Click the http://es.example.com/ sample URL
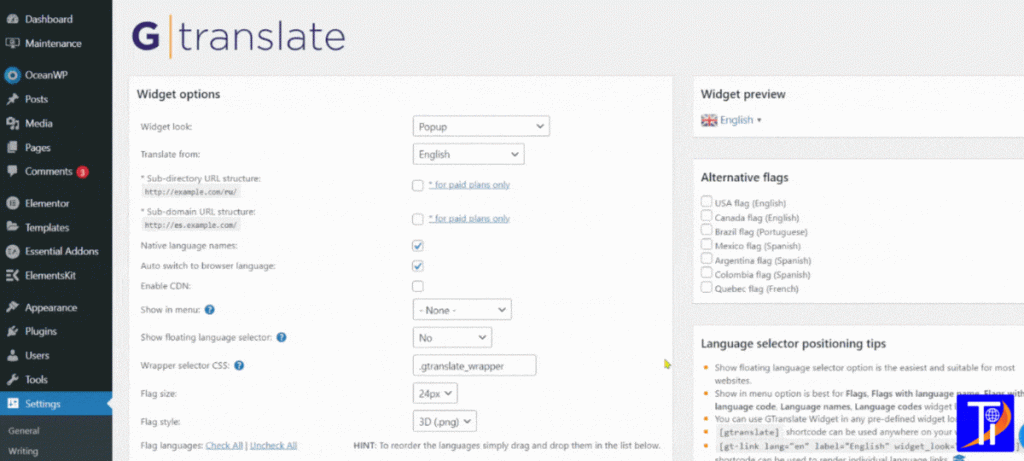This screenshot has height=461, width=1024. click(191, 225)
